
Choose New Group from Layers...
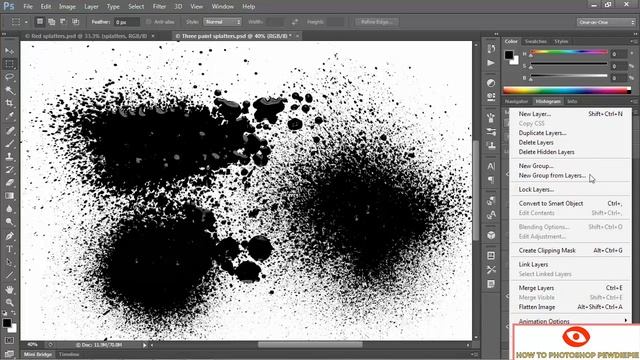pos(552,176)
